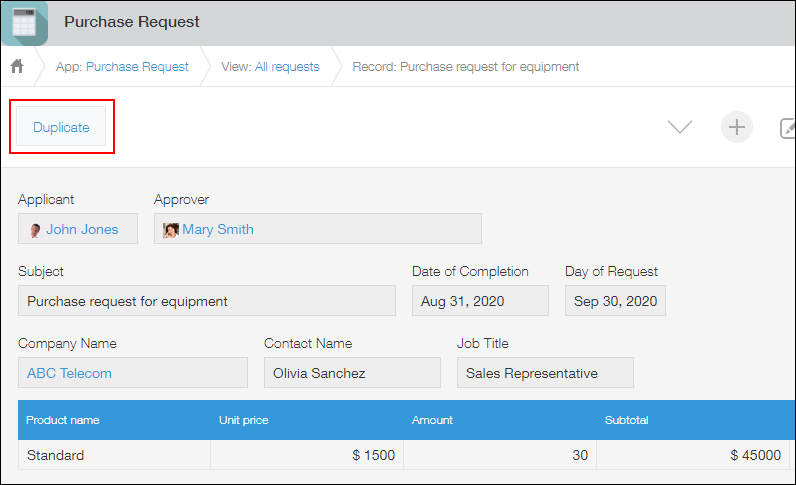Click the Olivia Sanchez contact name field
The height and width of the screenshot is (485, 796).
[352, 373]
